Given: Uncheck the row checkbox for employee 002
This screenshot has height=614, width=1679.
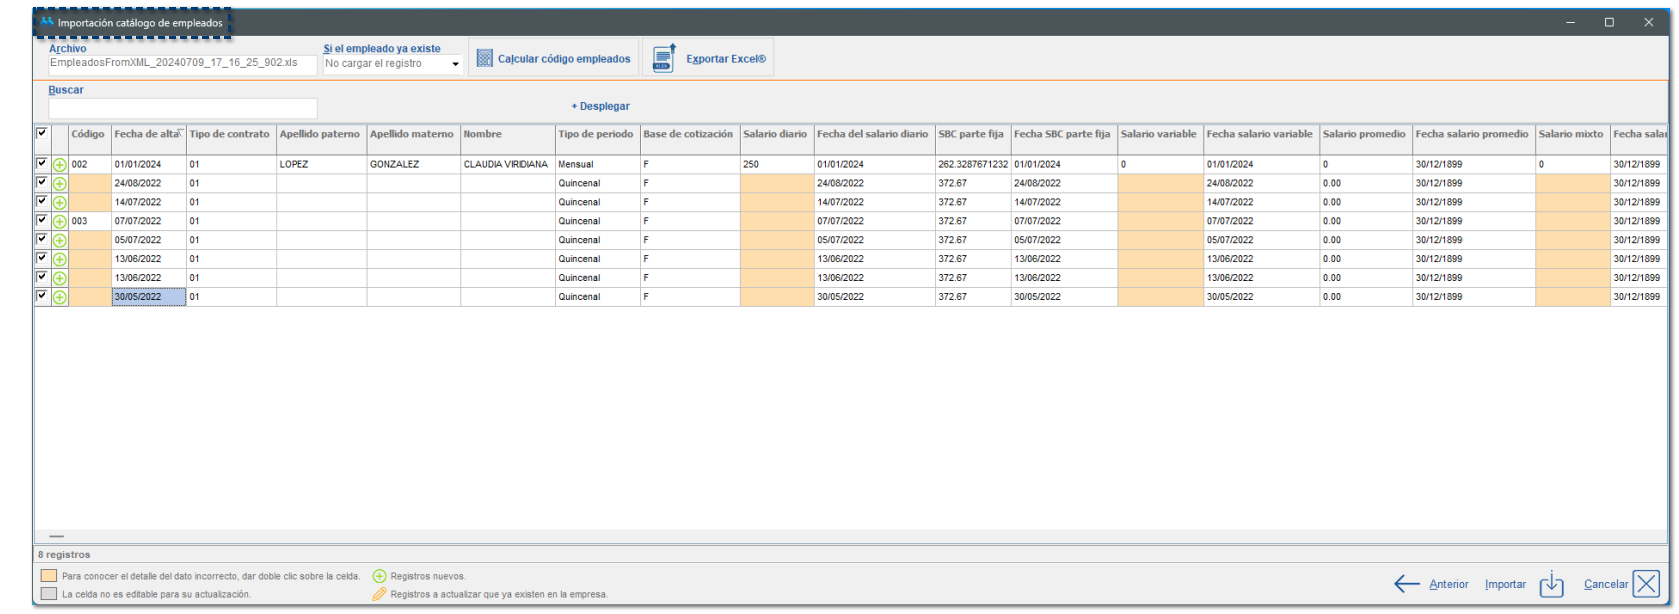Looking at the screenshot, I should click(42, 164).
